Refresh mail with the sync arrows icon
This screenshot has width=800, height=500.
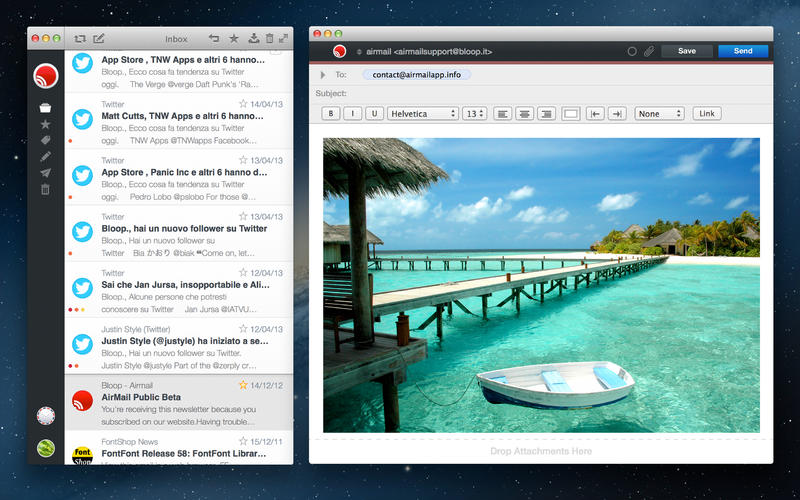click(x=80, y=39)
